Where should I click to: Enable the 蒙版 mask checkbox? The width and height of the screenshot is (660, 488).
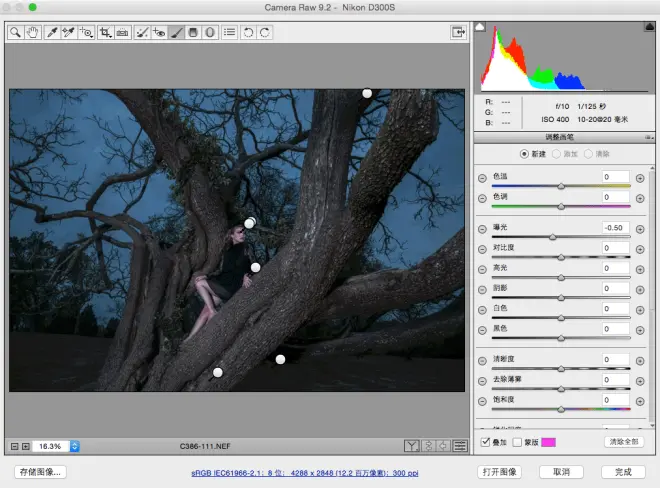(517, 442)
